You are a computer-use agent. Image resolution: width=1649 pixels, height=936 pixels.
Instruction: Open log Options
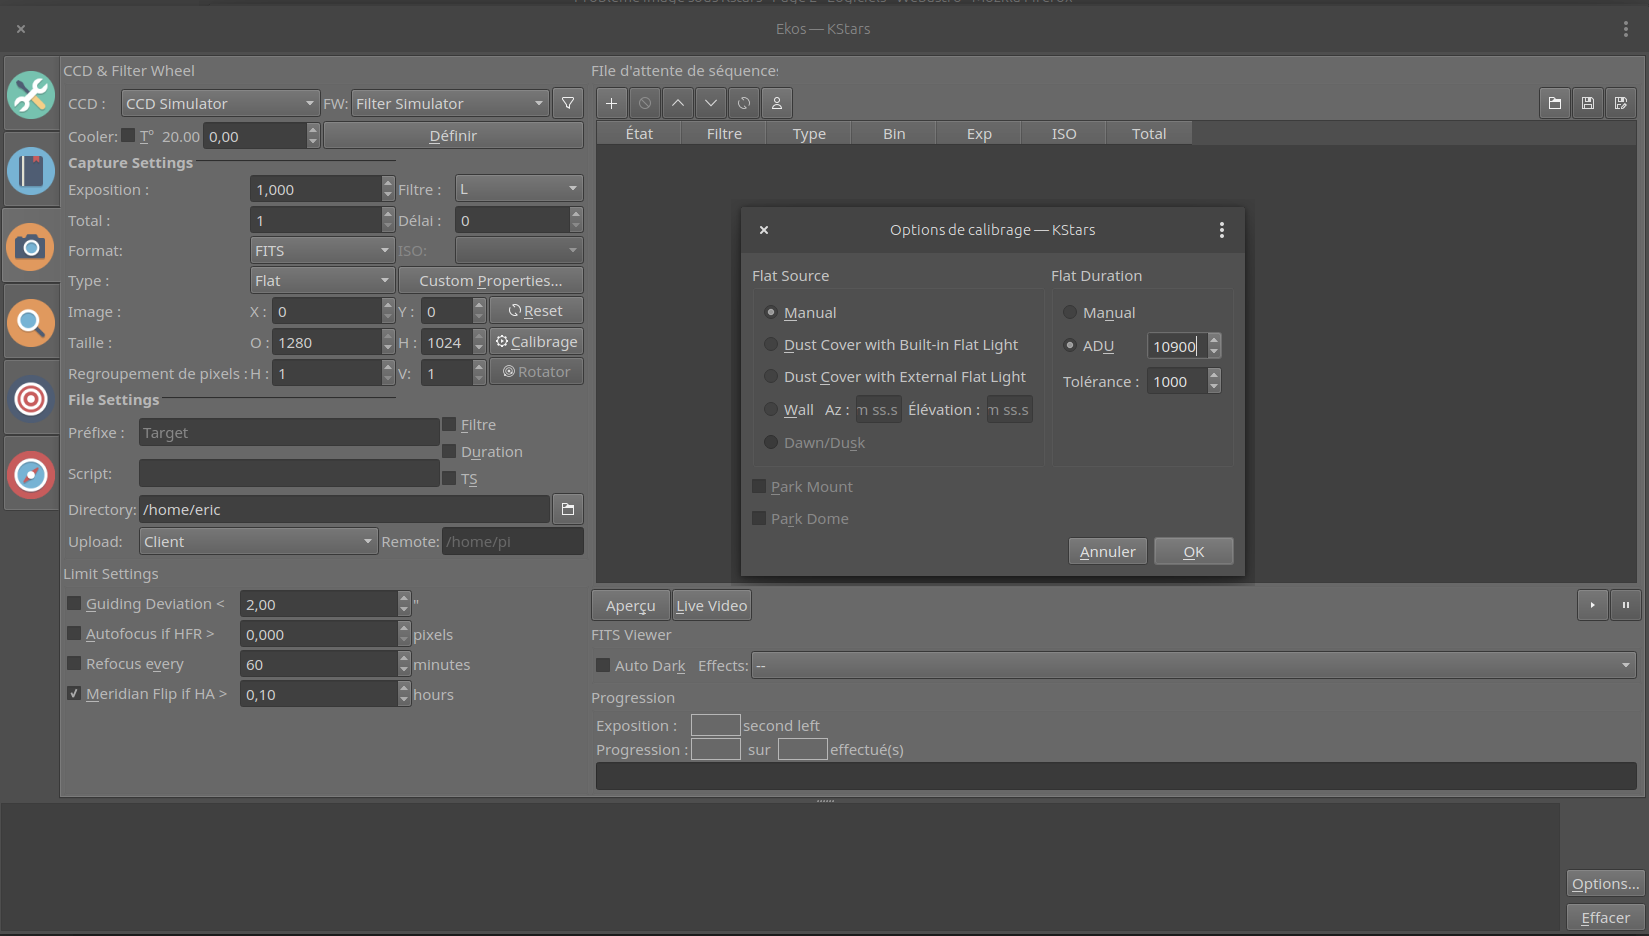[x=1606, y=883]
